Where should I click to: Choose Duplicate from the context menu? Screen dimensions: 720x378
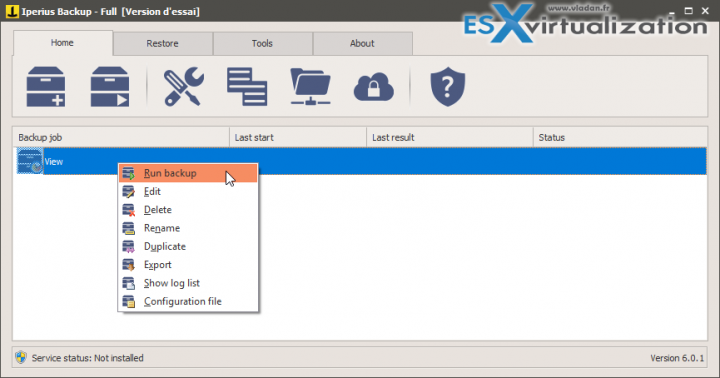[188, 247]
